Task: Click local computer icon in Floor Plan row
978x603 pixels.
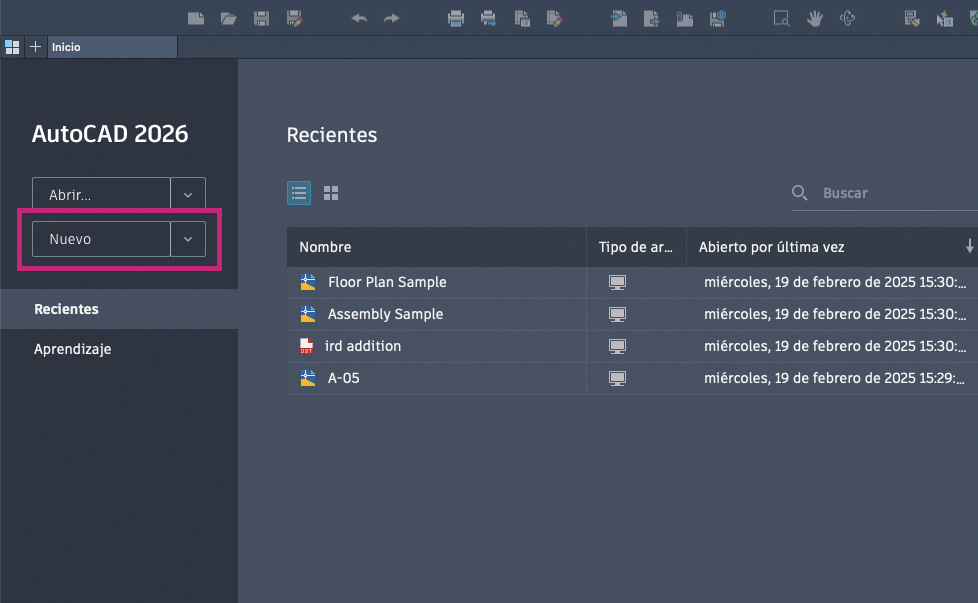Action: (x=617, y=282)
